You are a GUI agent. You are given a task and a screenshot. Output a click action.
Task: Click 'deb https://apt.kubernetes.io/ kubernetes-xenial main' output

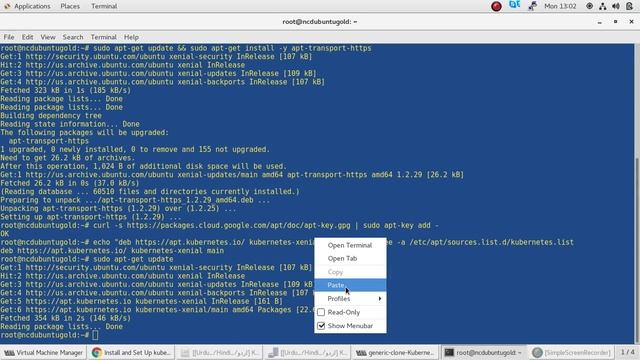pyautogui.click(x=112, y=251)
